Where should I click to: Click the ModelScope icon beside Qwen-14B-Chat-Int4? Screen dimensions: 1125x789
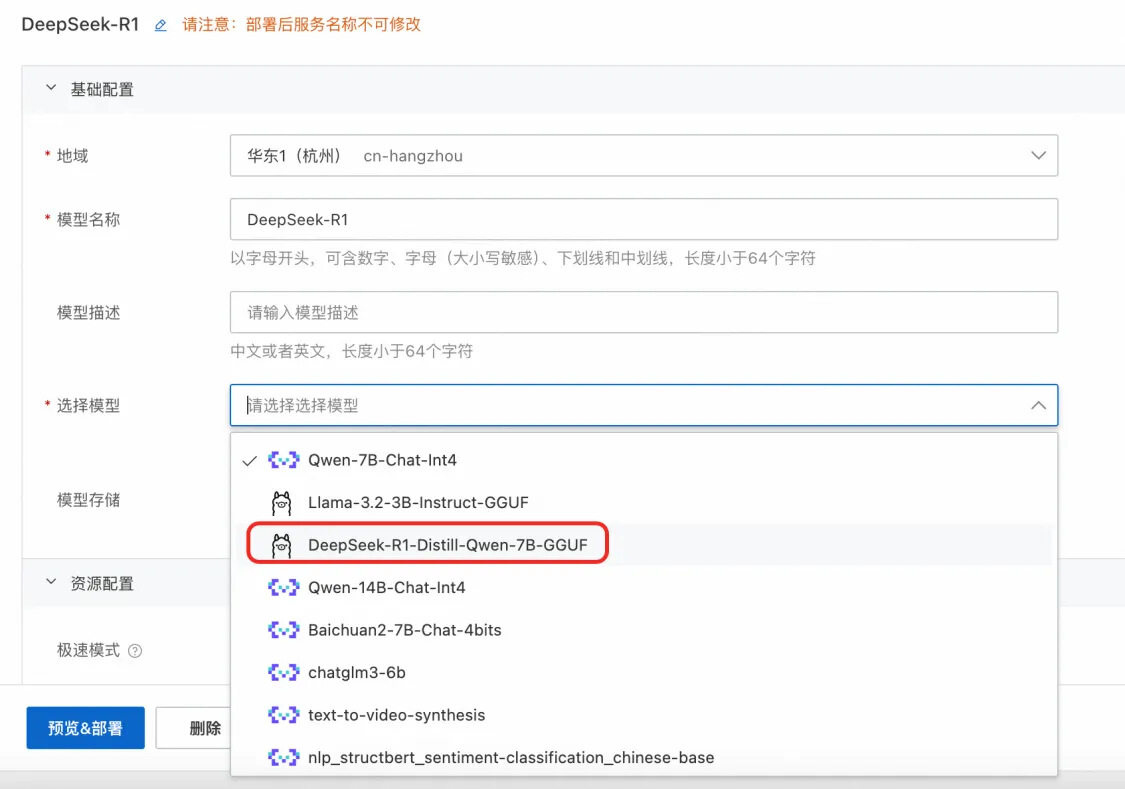[283, 588]
